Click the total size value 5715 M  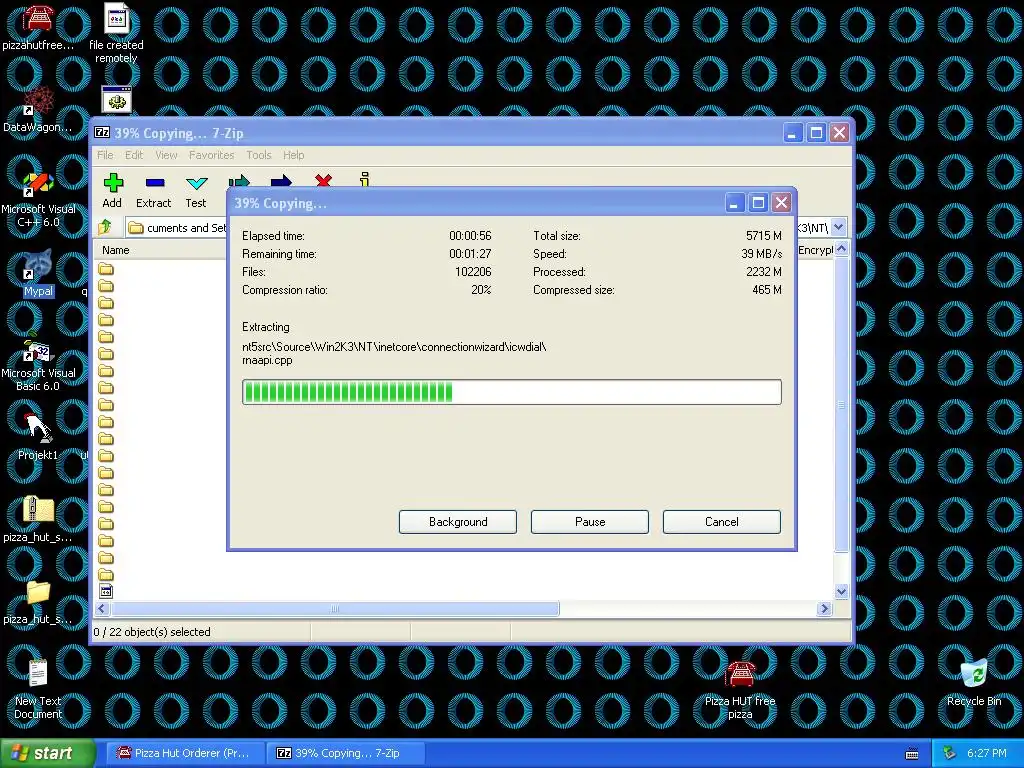(x=763, y=236)
